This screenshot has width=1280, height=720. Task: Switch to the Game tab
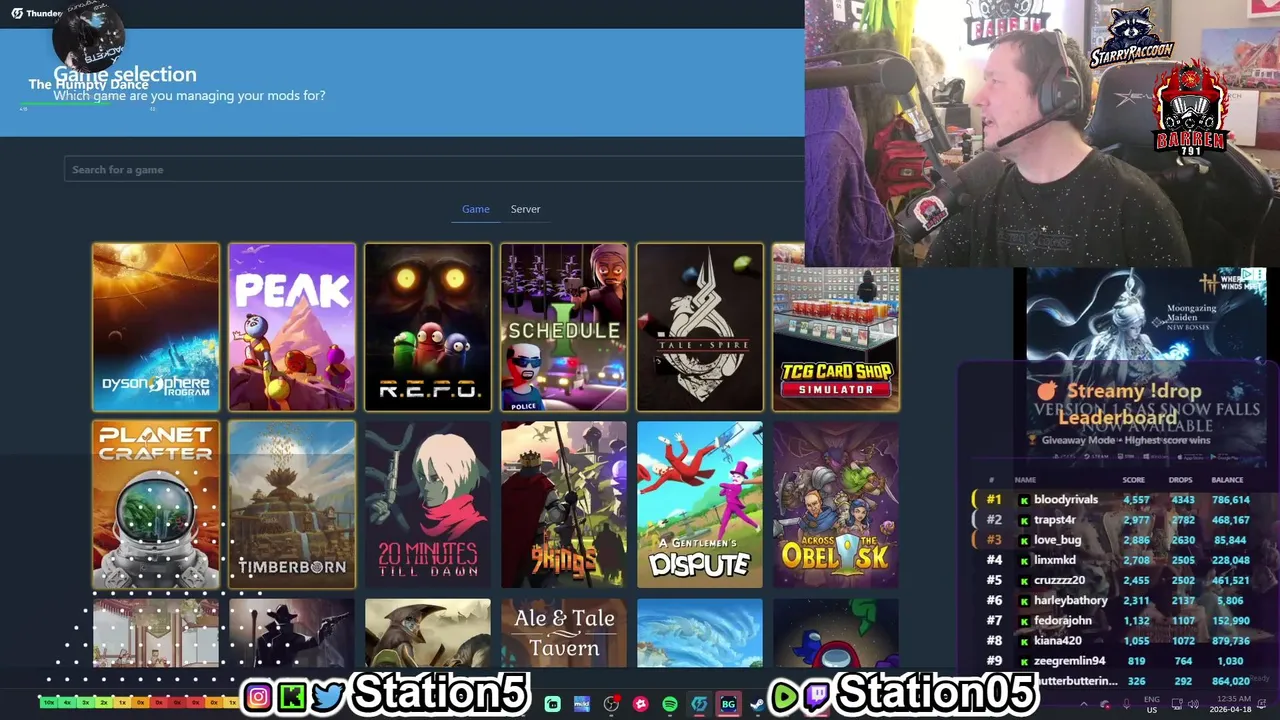(x=476, y=209)
